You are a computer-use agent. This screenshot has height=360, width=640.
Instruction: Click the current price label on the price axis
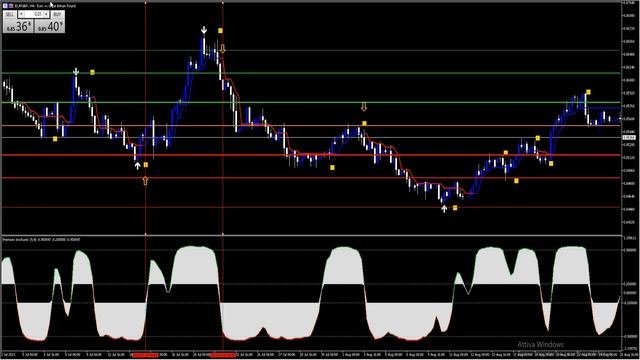pos(629,138)
